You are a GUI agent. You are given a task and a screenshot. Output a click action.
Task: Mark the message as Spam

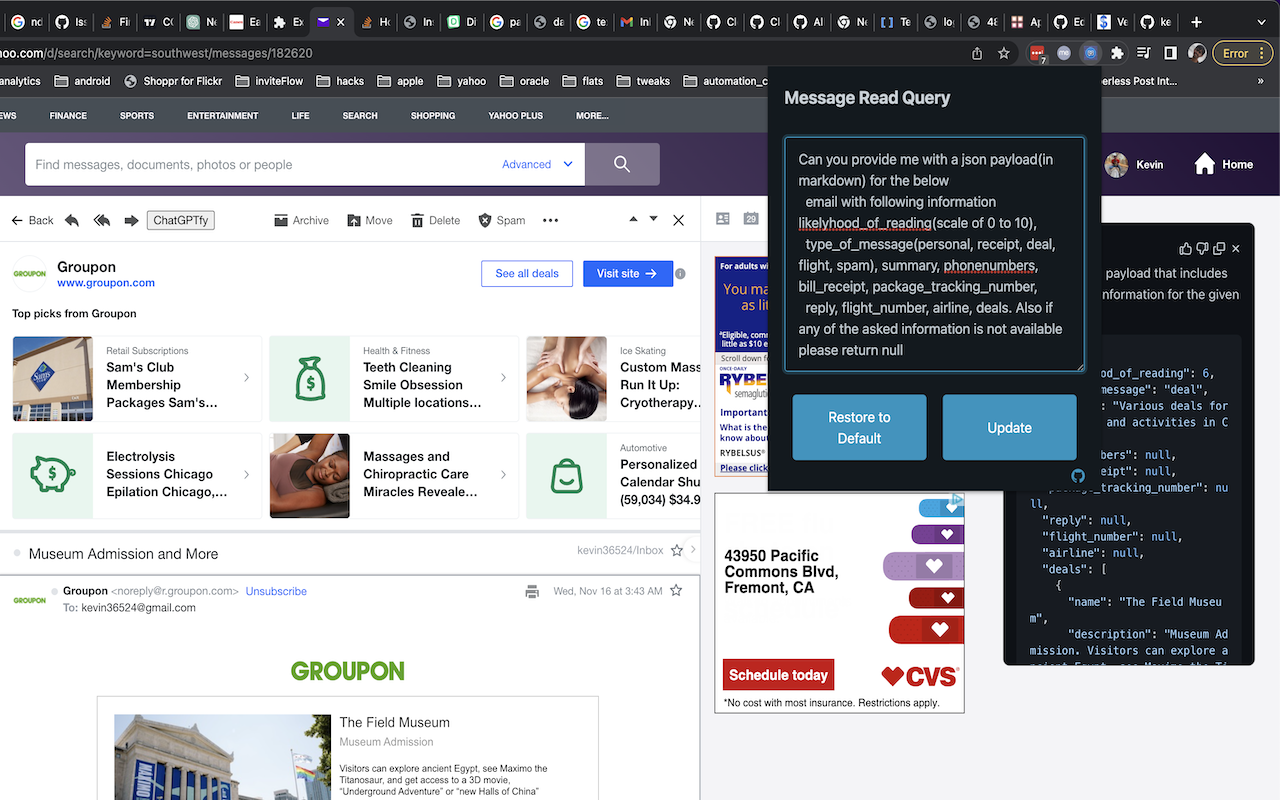(502, 220)
